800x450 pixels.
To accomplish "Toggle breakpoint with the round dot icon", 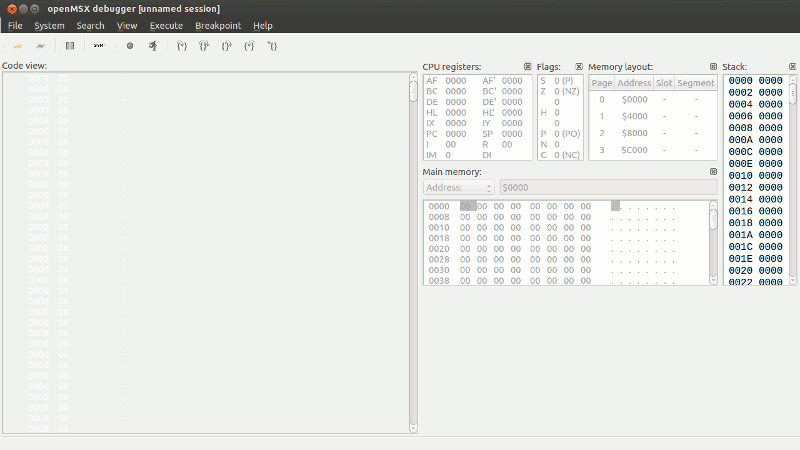I will [130, 46].
